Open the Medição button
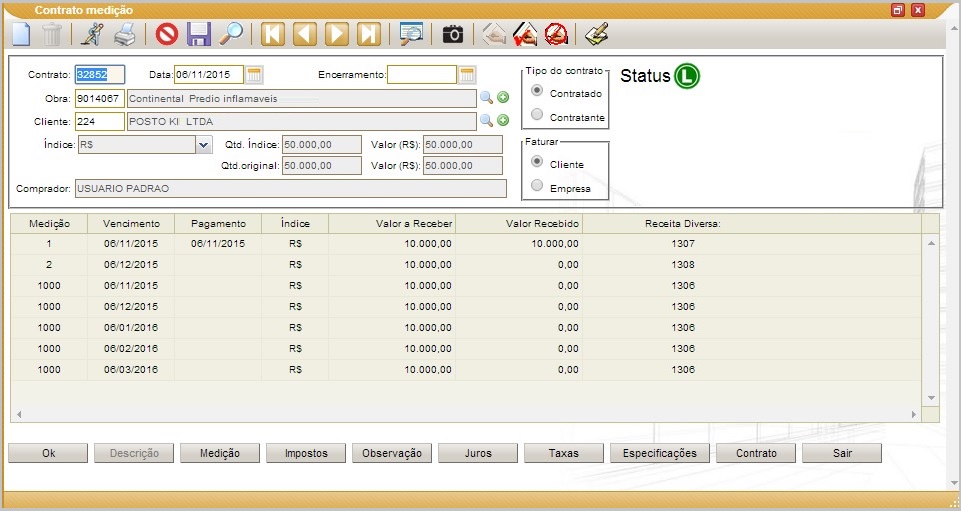The image size is (961, 511). coord(220,453)
